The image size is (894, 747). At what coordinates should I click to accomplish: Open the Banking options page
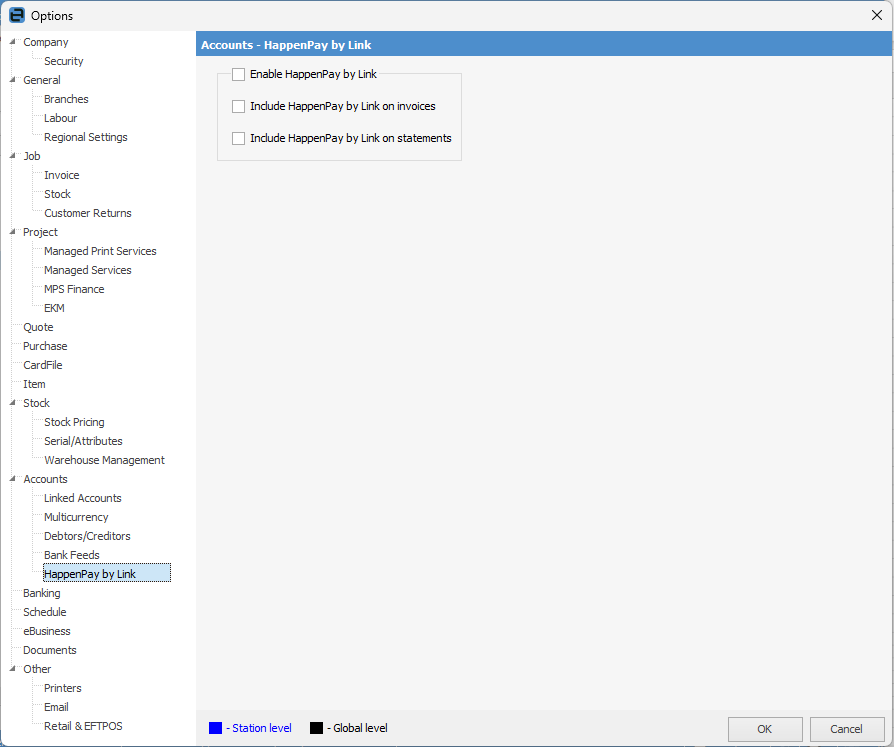42,593
